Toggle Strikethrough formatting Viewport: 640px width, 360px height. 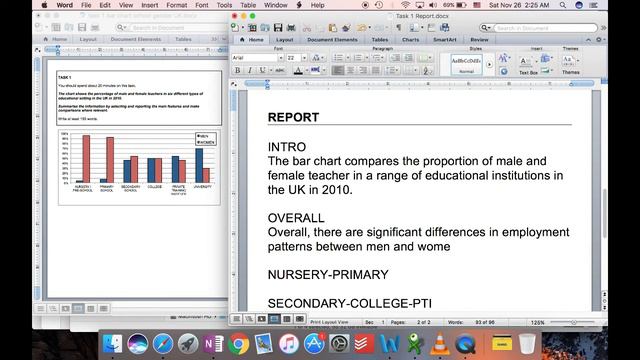click(280, 70)
